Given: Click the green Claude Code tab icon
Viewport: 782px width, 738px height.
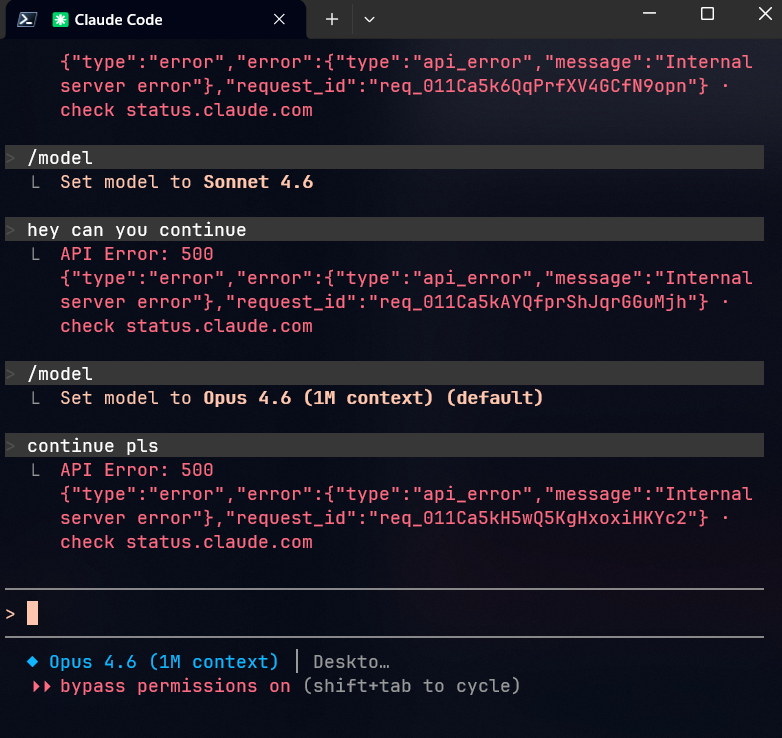Looking at the screenshot, I should coord(60,19).
